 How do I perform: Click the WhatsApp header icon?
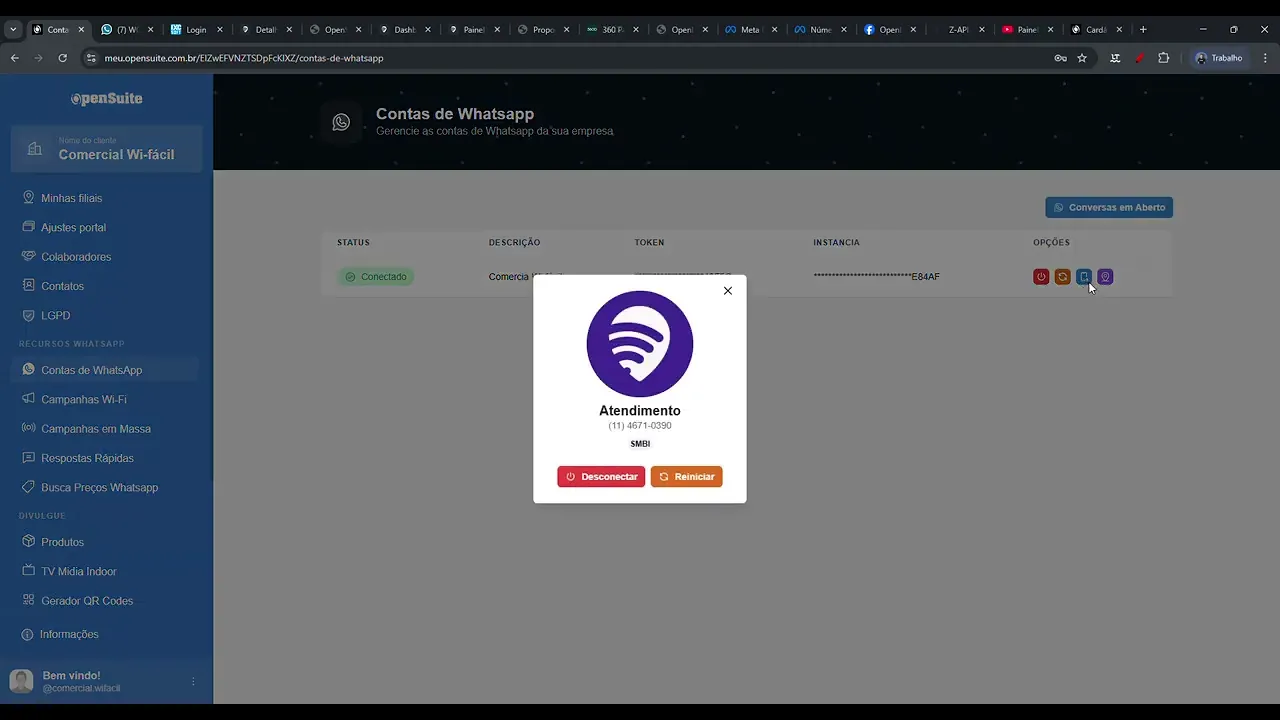pos(341,122)
